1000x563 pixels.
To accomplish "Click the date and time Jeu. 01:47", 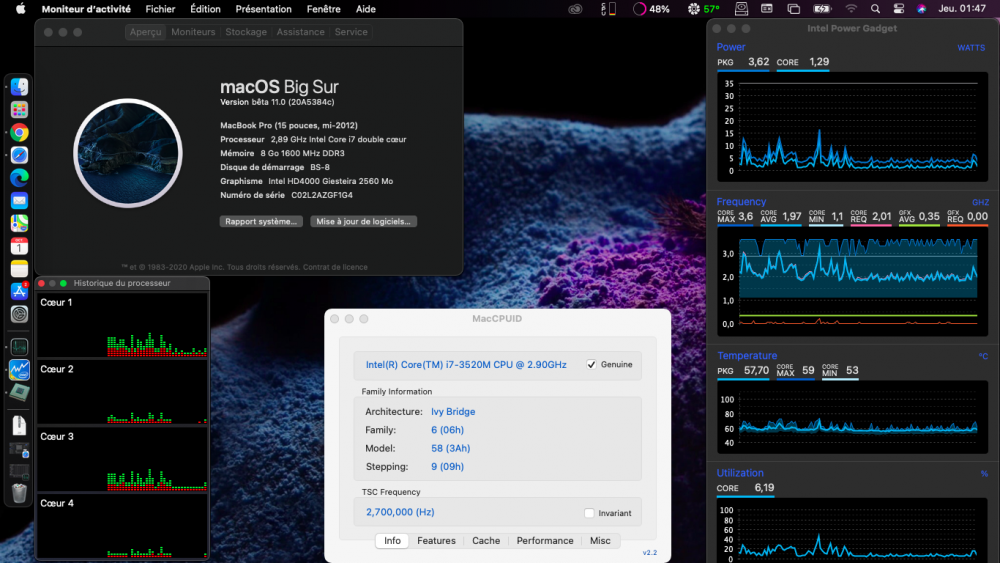I will coord(962,9).
